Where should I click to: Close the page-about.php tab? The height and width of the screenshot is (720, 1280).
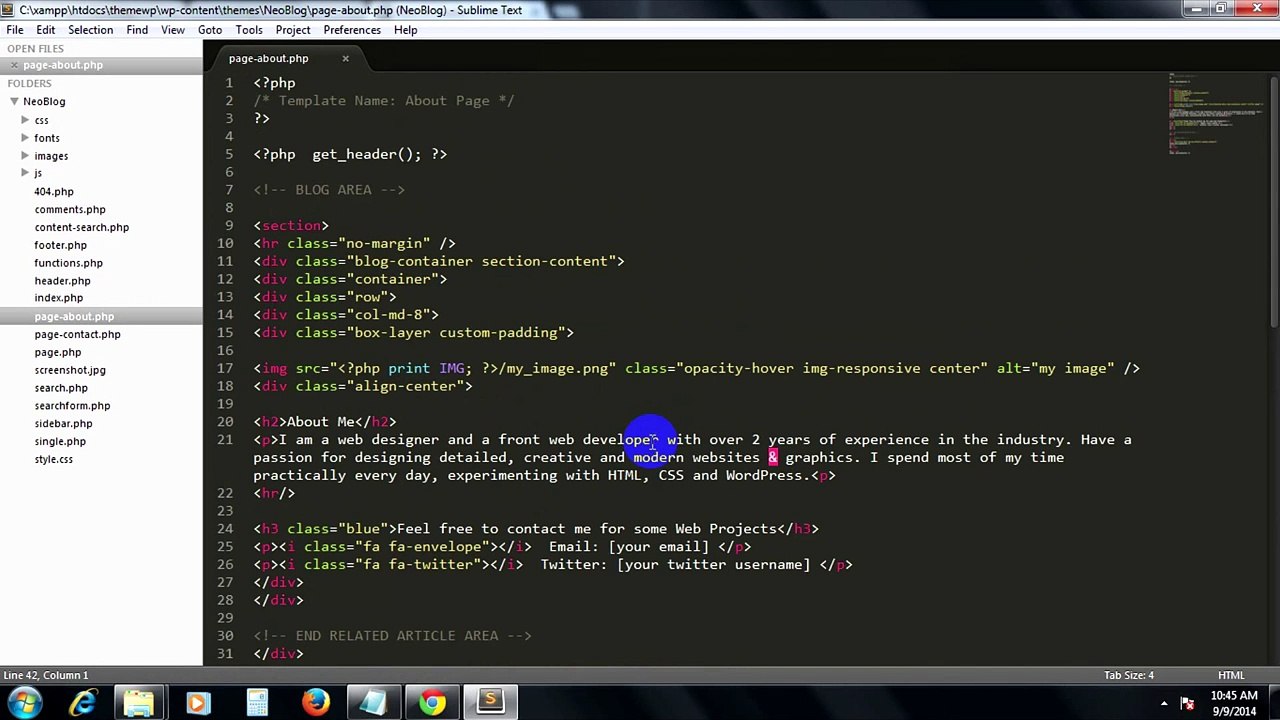click(x=346, y=58)
